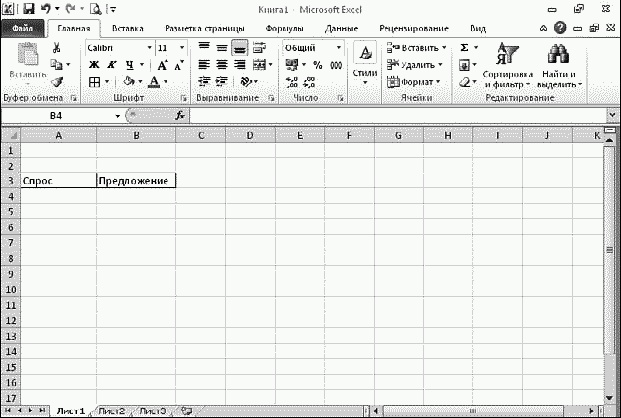Click the font color A swatch
This screenshot has width=621, height=418.
(152, 82)
